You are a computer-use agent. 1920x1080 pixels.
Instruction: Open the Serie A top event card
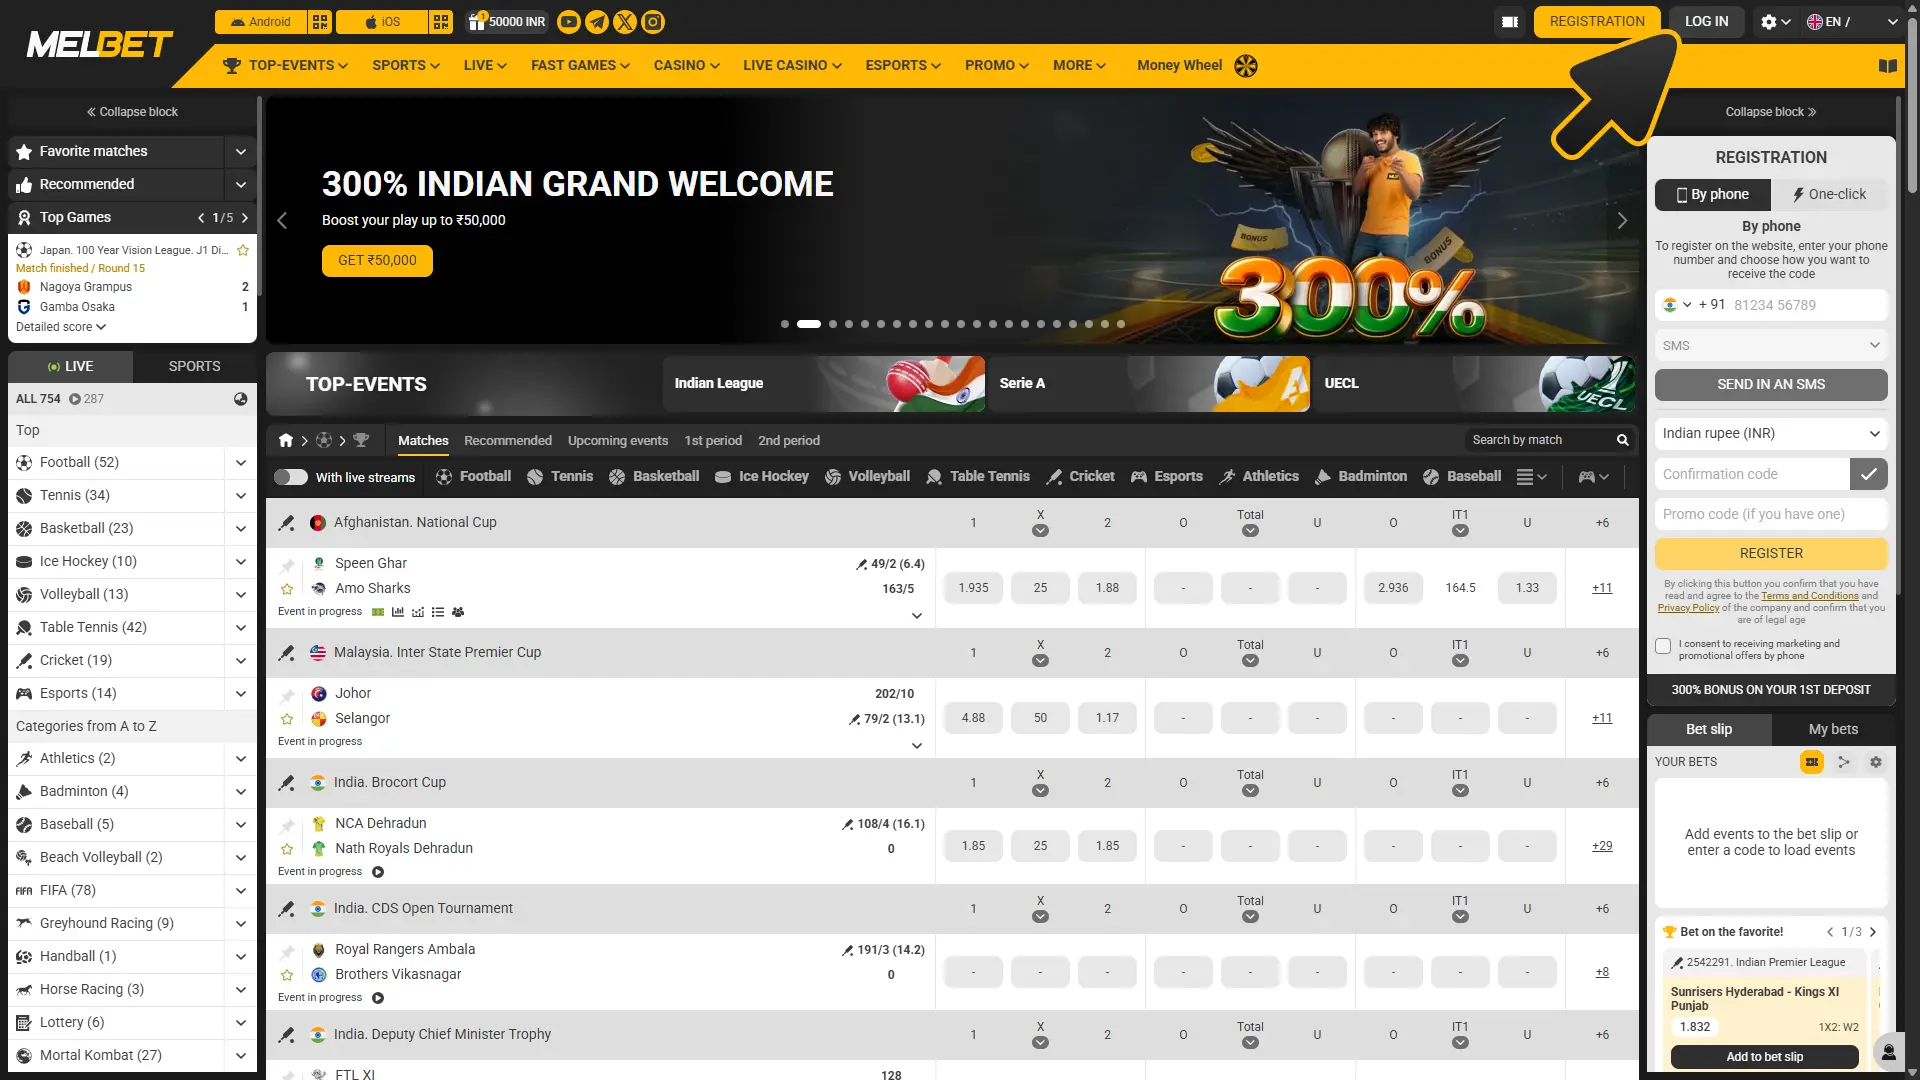[x=1149, y=384]
